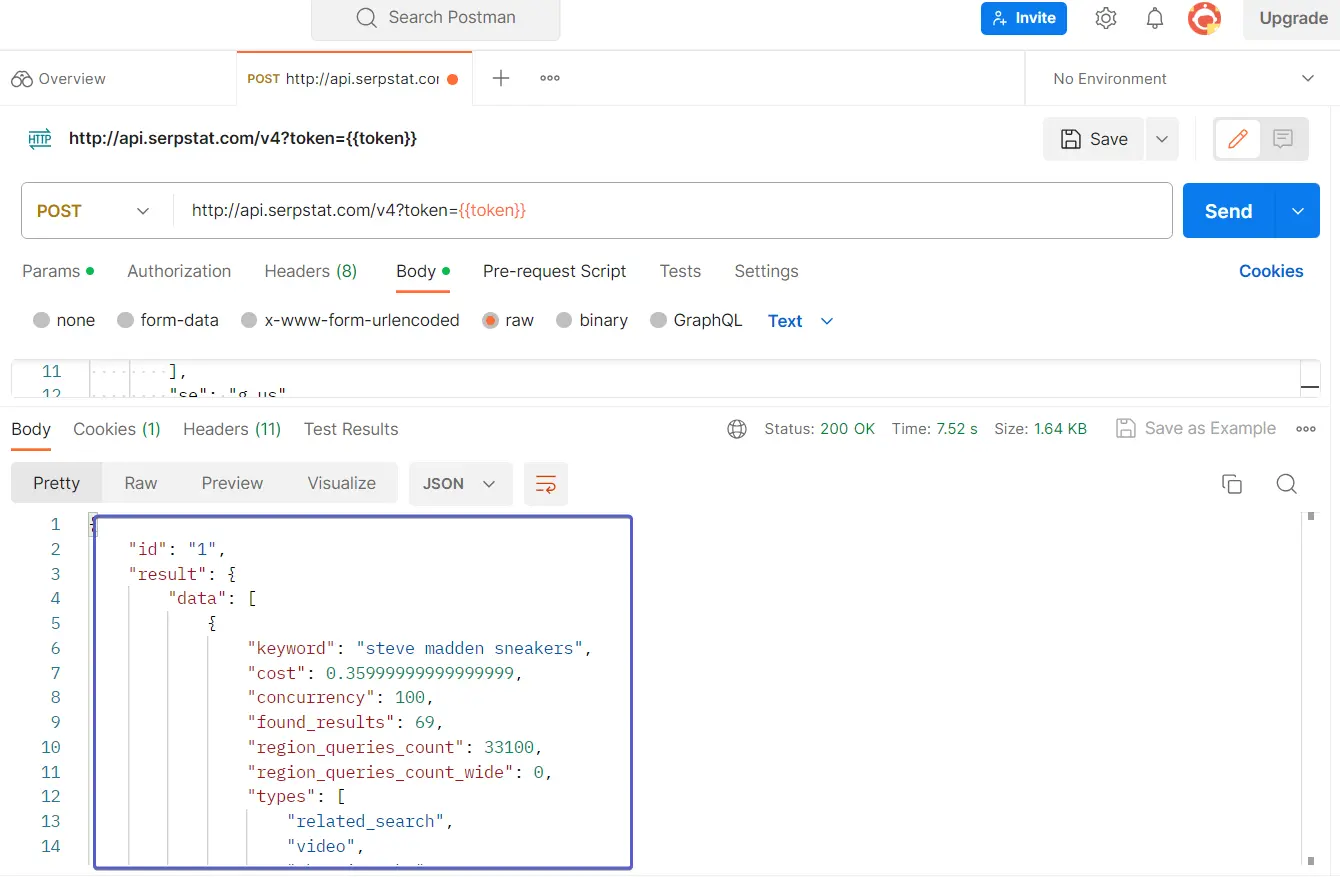The width and height of the screenshot is (1340, 877).
Task: Click the "related_search" type value
Action: (x=366, y=821)
